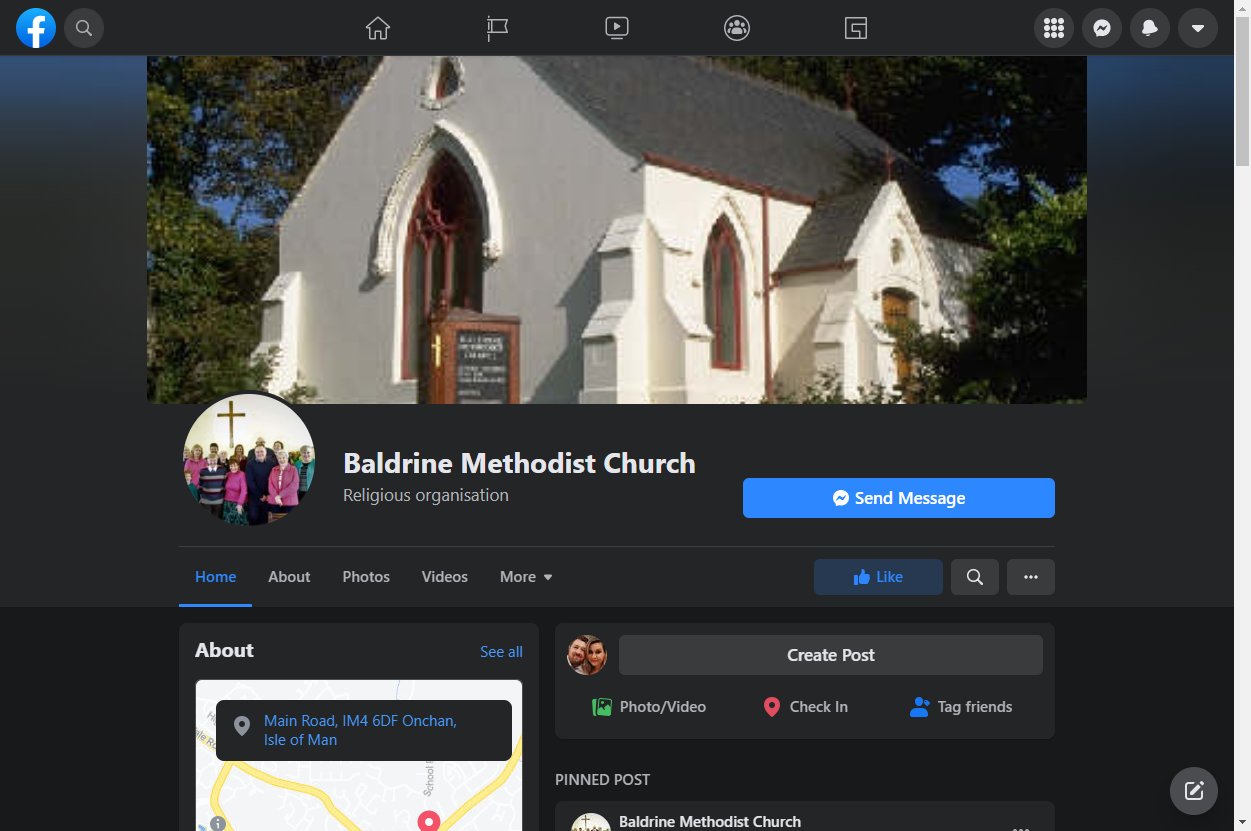Open the Pages flag icon
This screenshot has height=831, width=1251.
pyautogui.click(x=498, y=28)
